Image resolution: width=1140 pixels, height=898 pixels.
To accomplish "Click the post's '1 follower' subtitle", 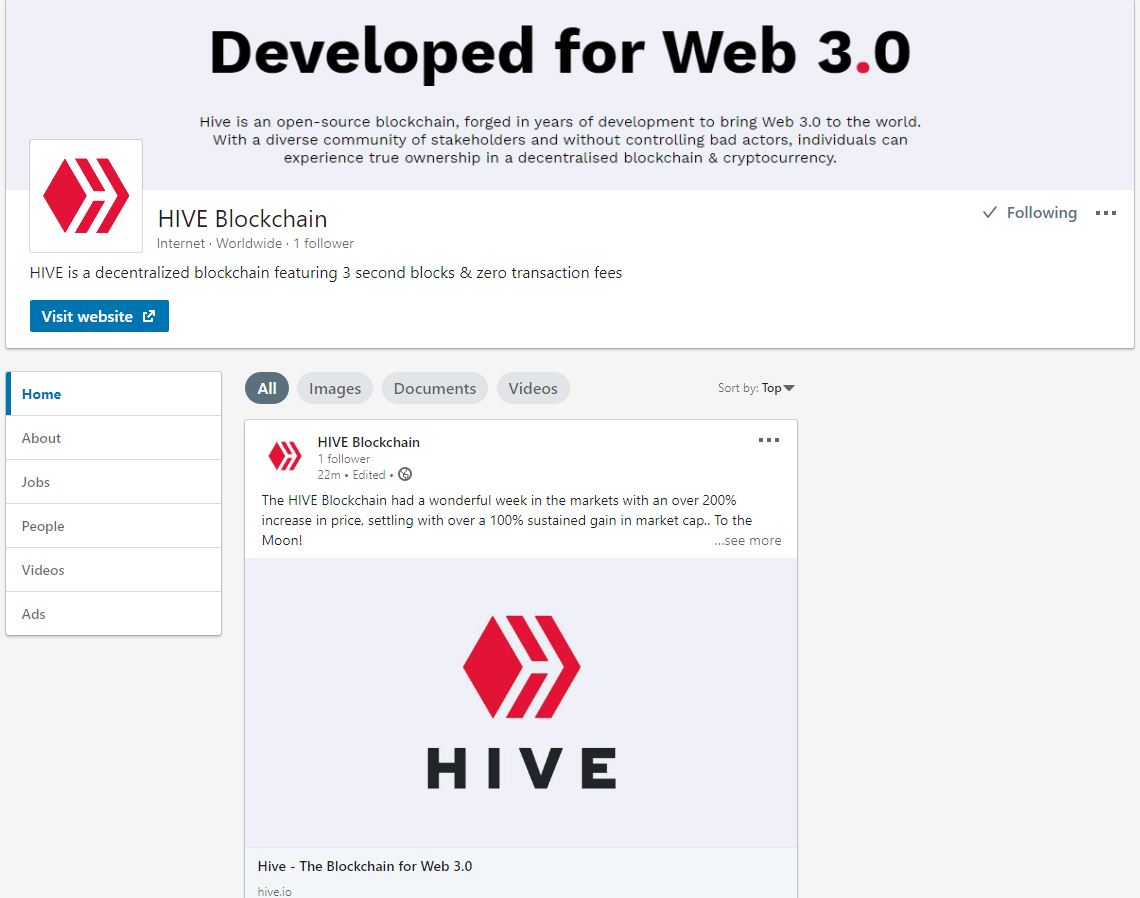I will coord(344,459).
